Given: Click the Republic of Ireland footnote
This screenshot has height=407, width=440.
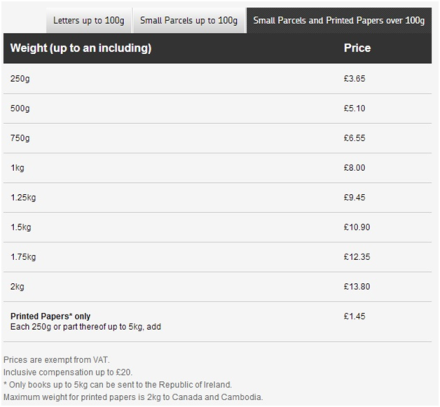Looking at the screenshot, I should [118, 385].
